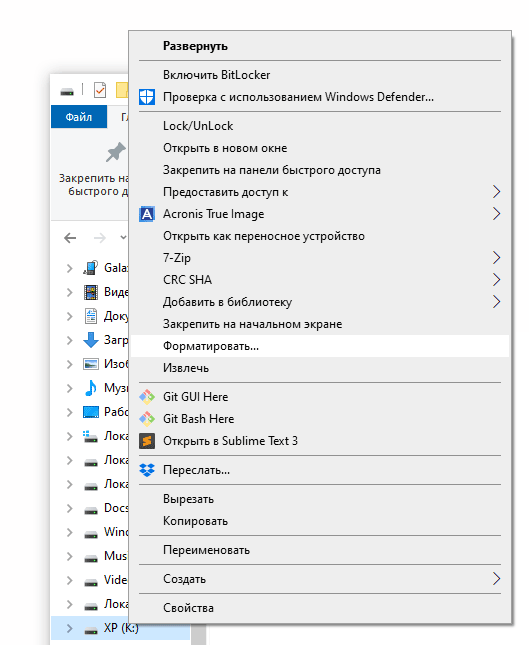Expand the Создать submenu arrow
529x645 pixels.
click(497, 579)
